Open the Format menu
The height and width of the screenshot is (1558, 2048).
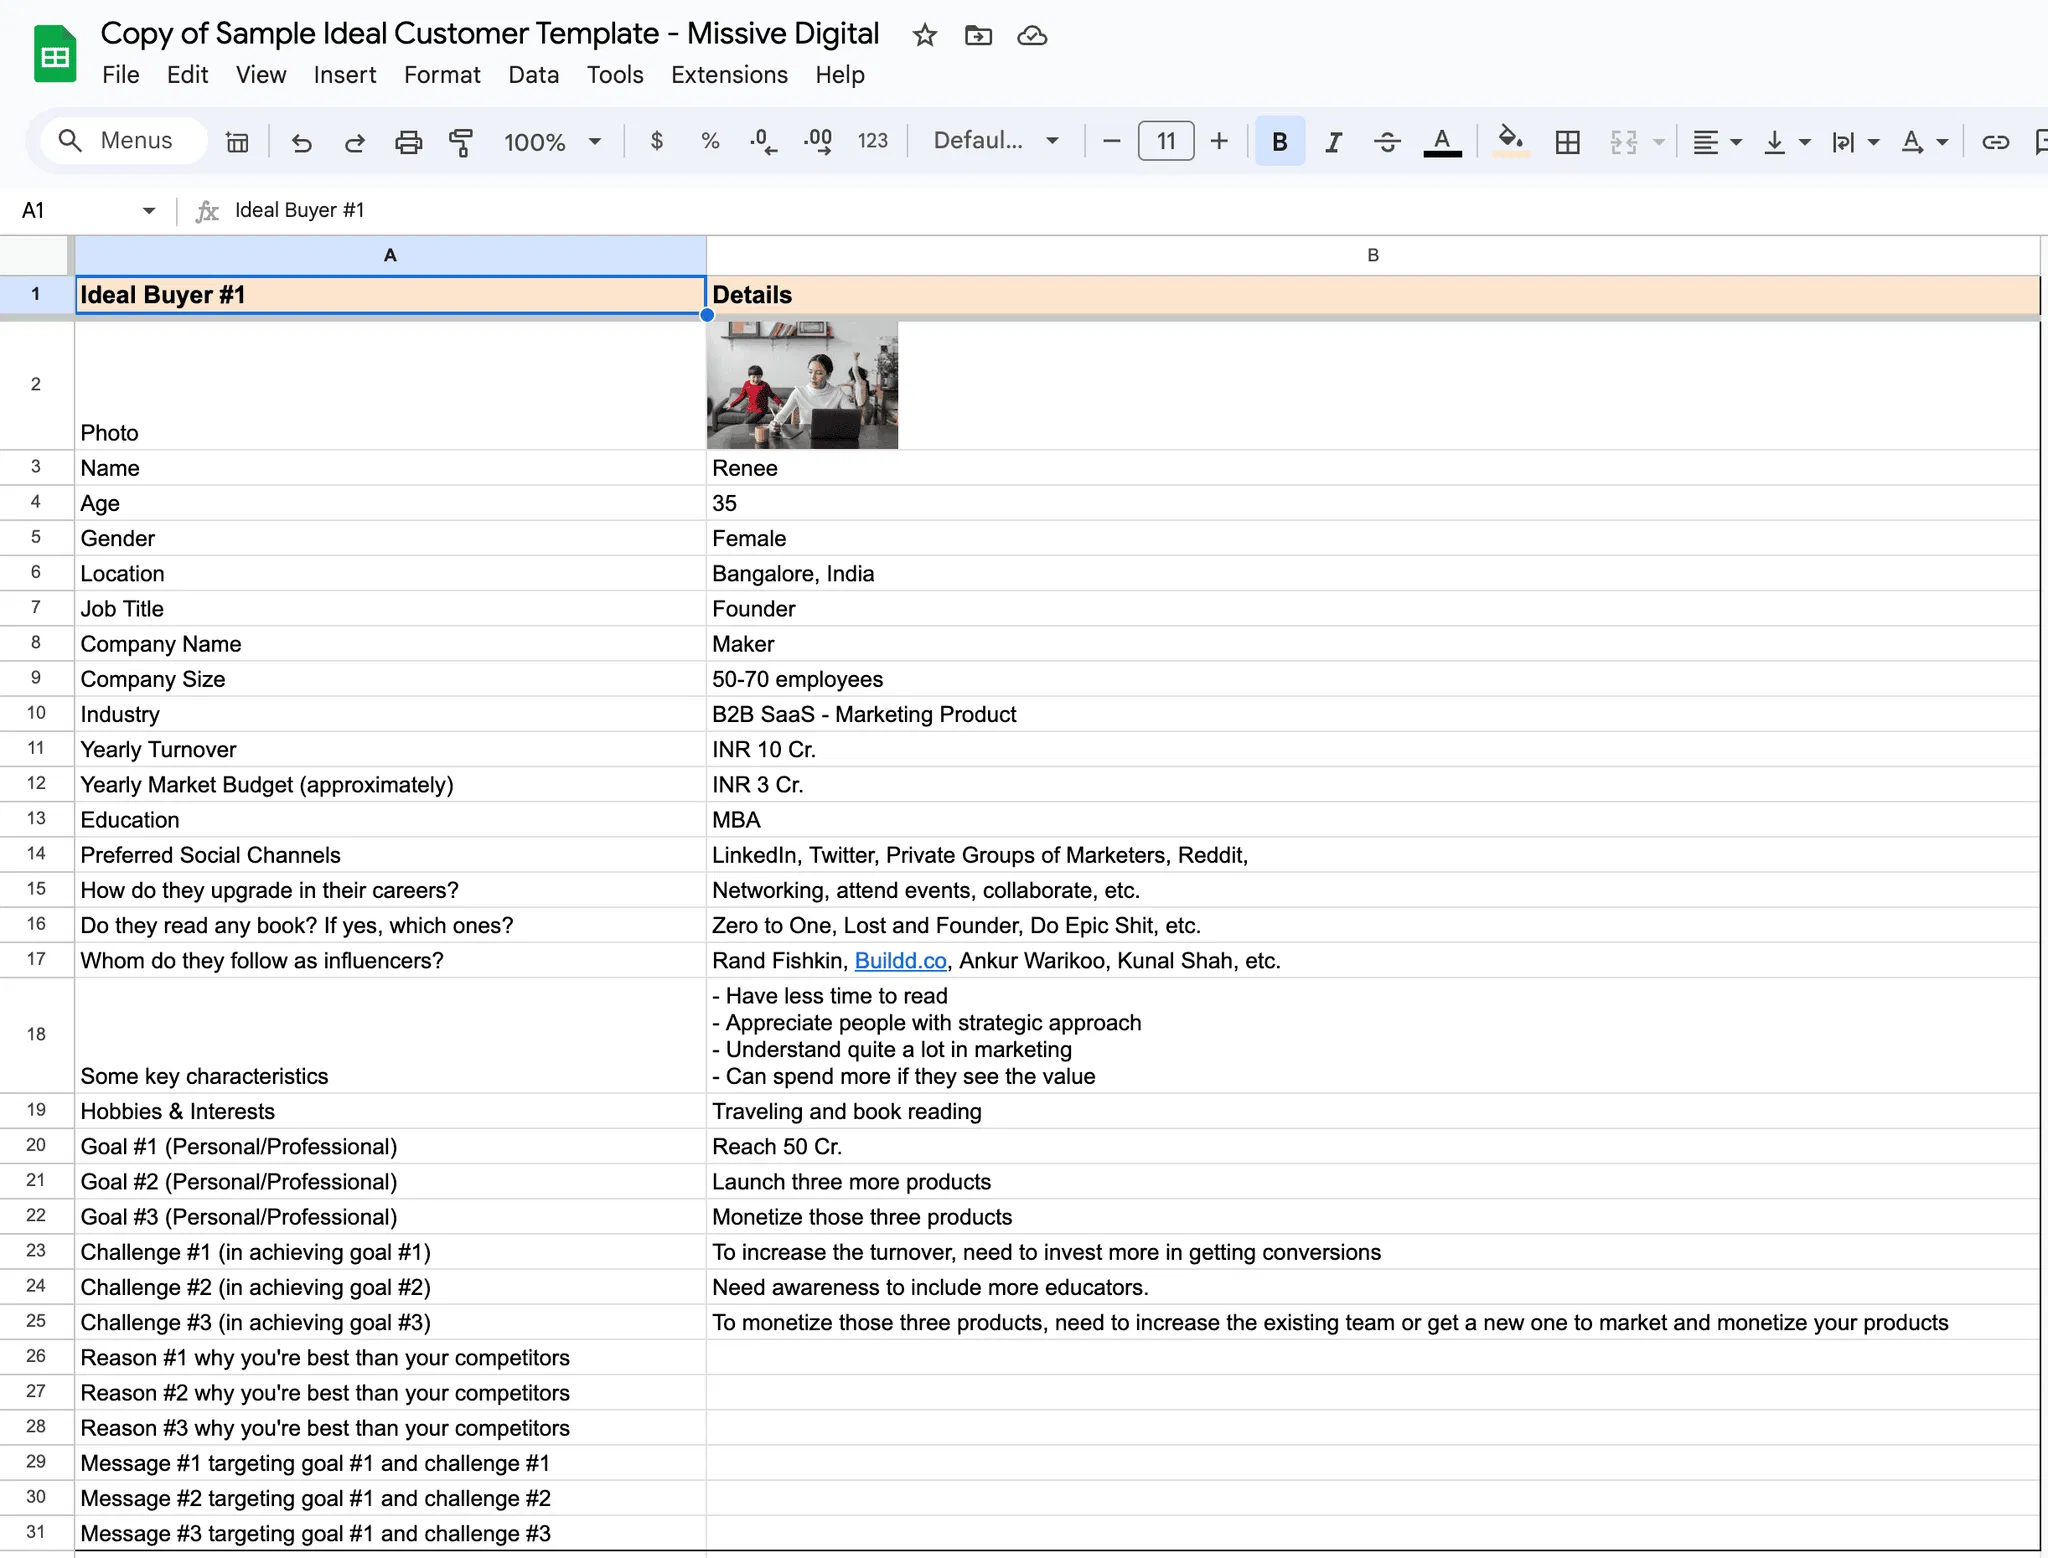pos(442,75)
